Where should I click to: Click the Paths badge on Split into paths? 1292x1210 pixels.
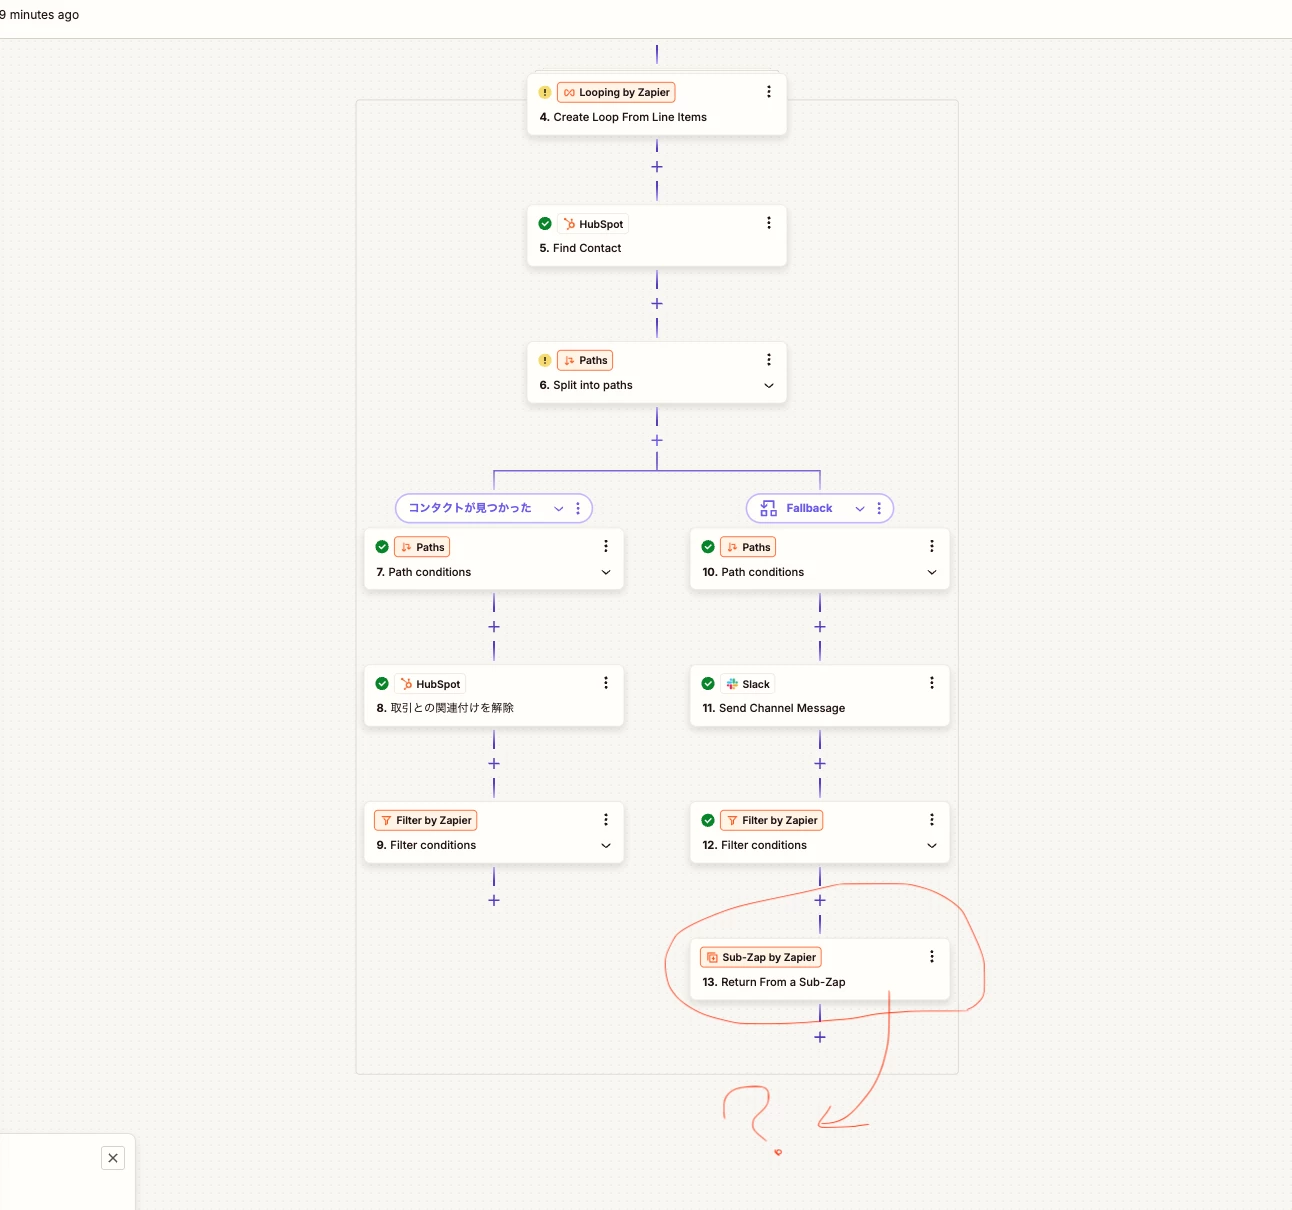point(585,360)
